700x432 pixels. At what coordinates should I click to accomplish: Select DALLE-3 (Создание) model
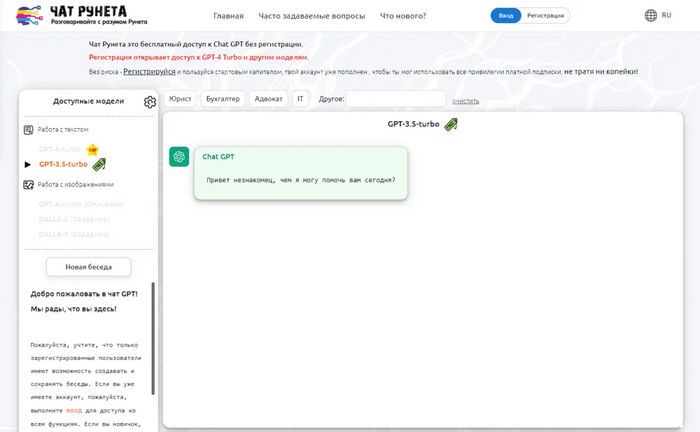click(x=74, y=234)
